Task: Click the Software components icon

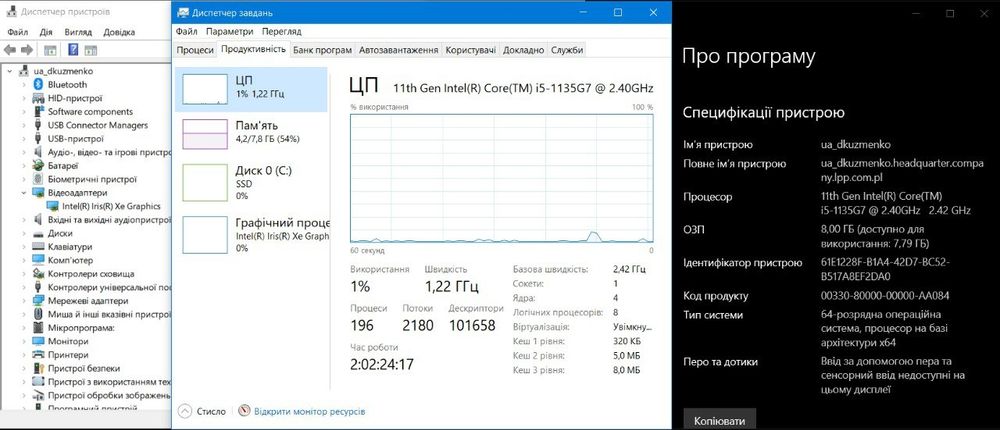Action: coord(38,112)
